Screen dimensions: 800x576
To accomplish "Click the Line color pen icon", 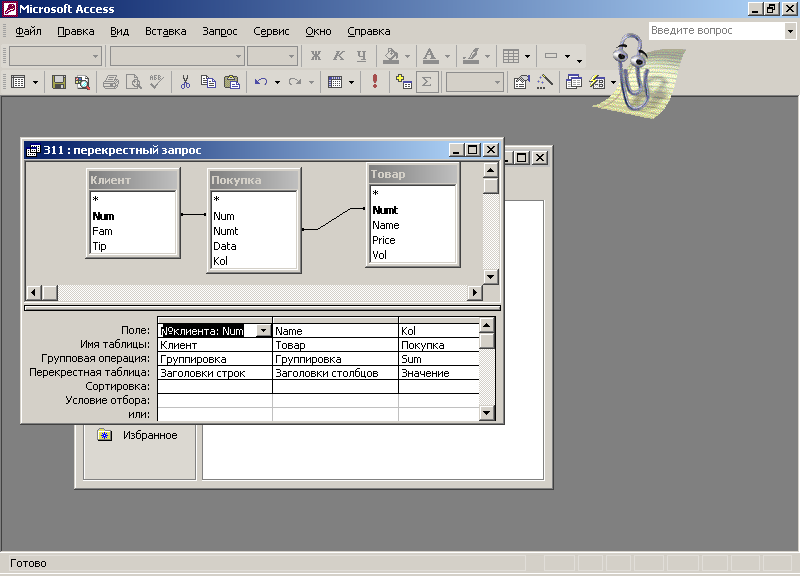I will coord(471,56).
